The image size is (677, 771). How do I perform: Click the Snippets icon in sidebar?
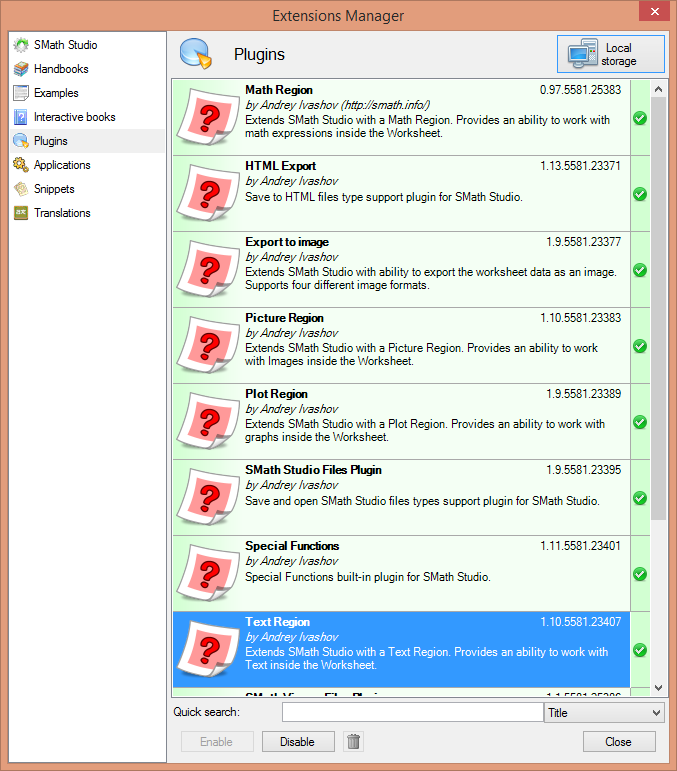click(21, 189)
